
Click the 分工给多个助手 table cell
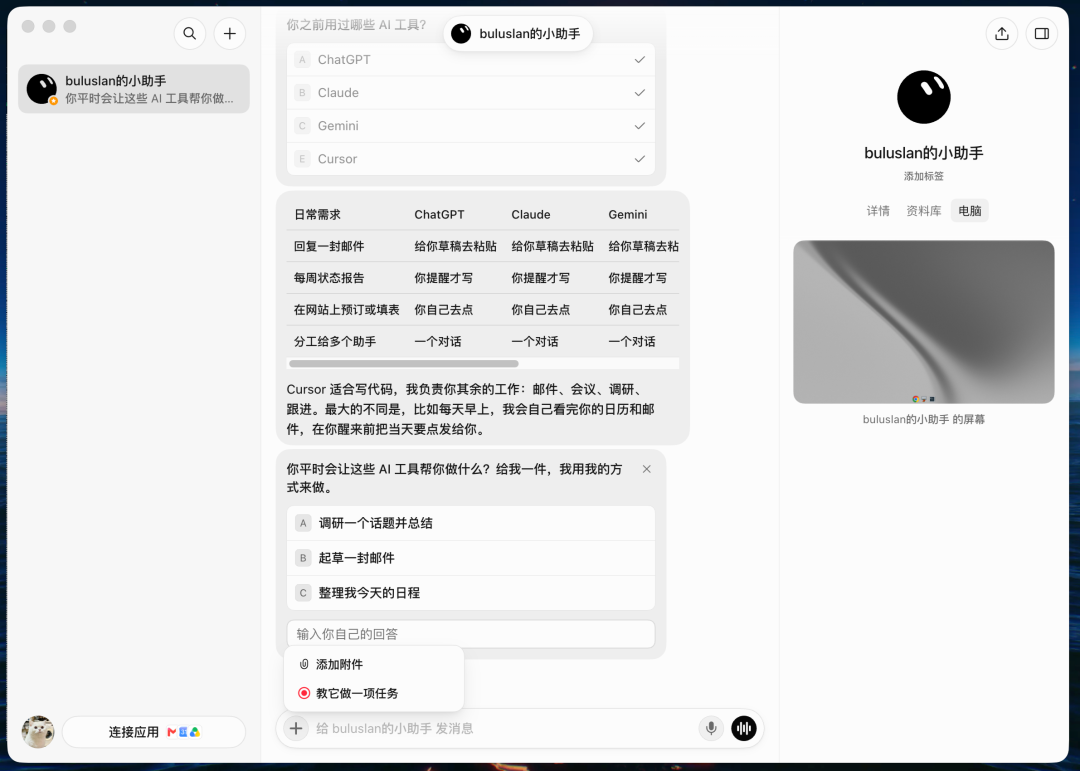(x=335, y=342)
